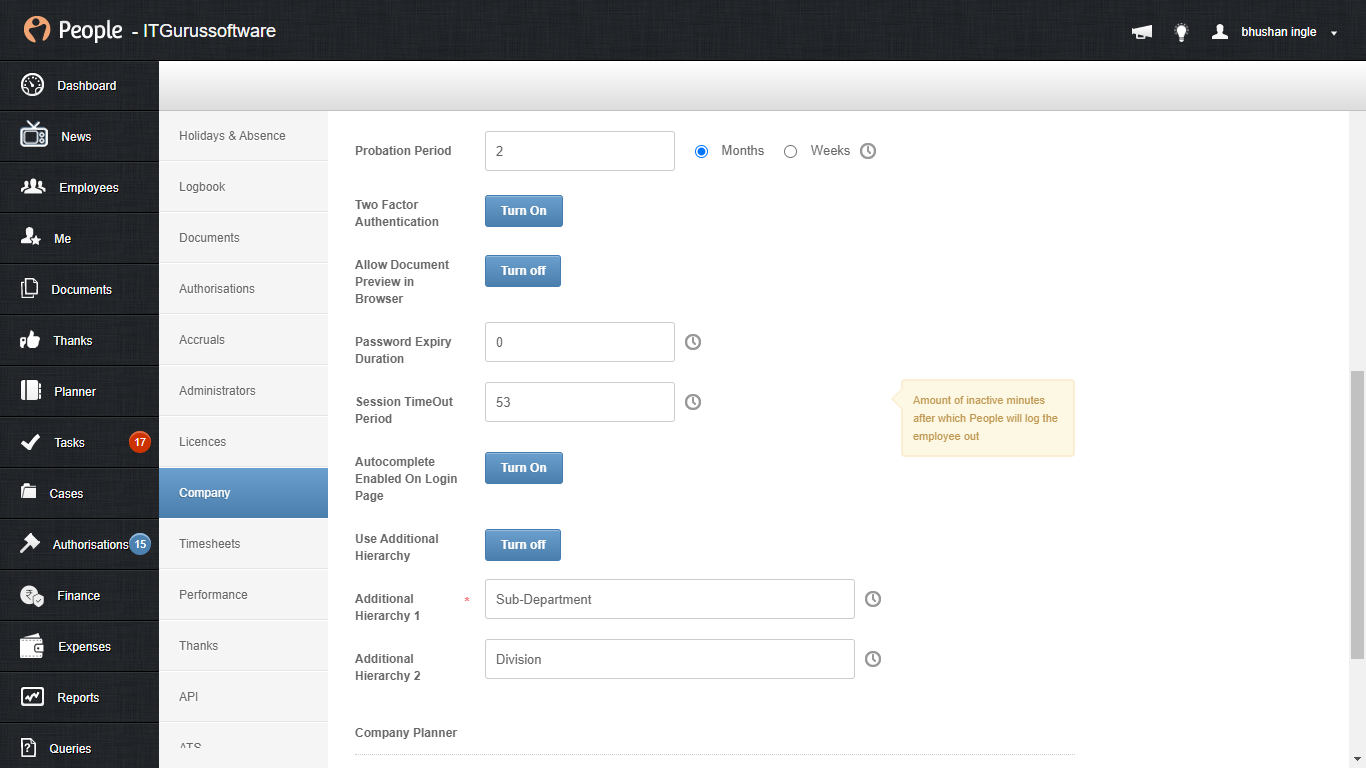Screen dimensions: 1366x768
Task: Open the Licences settings tab
Action: pyautogui.click(x=243, y=442)
